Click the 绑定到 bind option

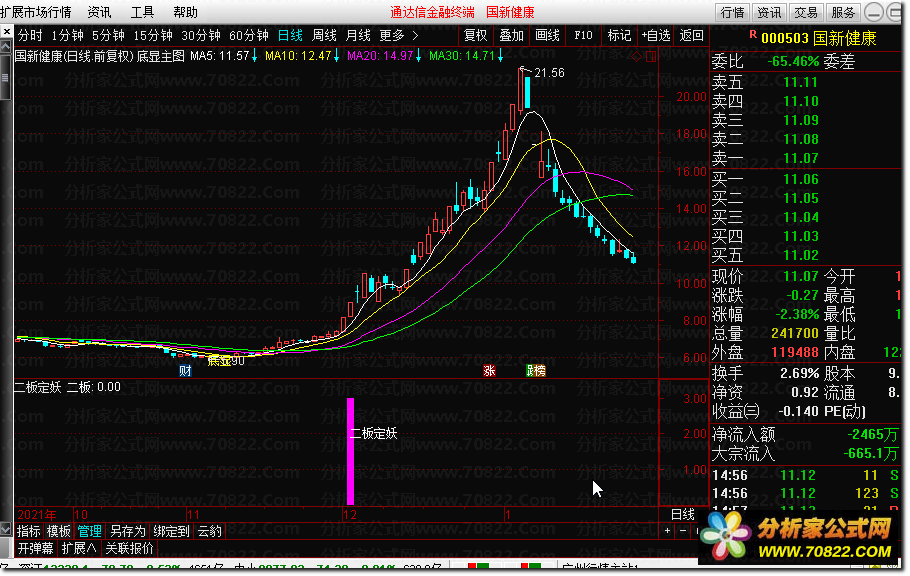tap(171, 531)
